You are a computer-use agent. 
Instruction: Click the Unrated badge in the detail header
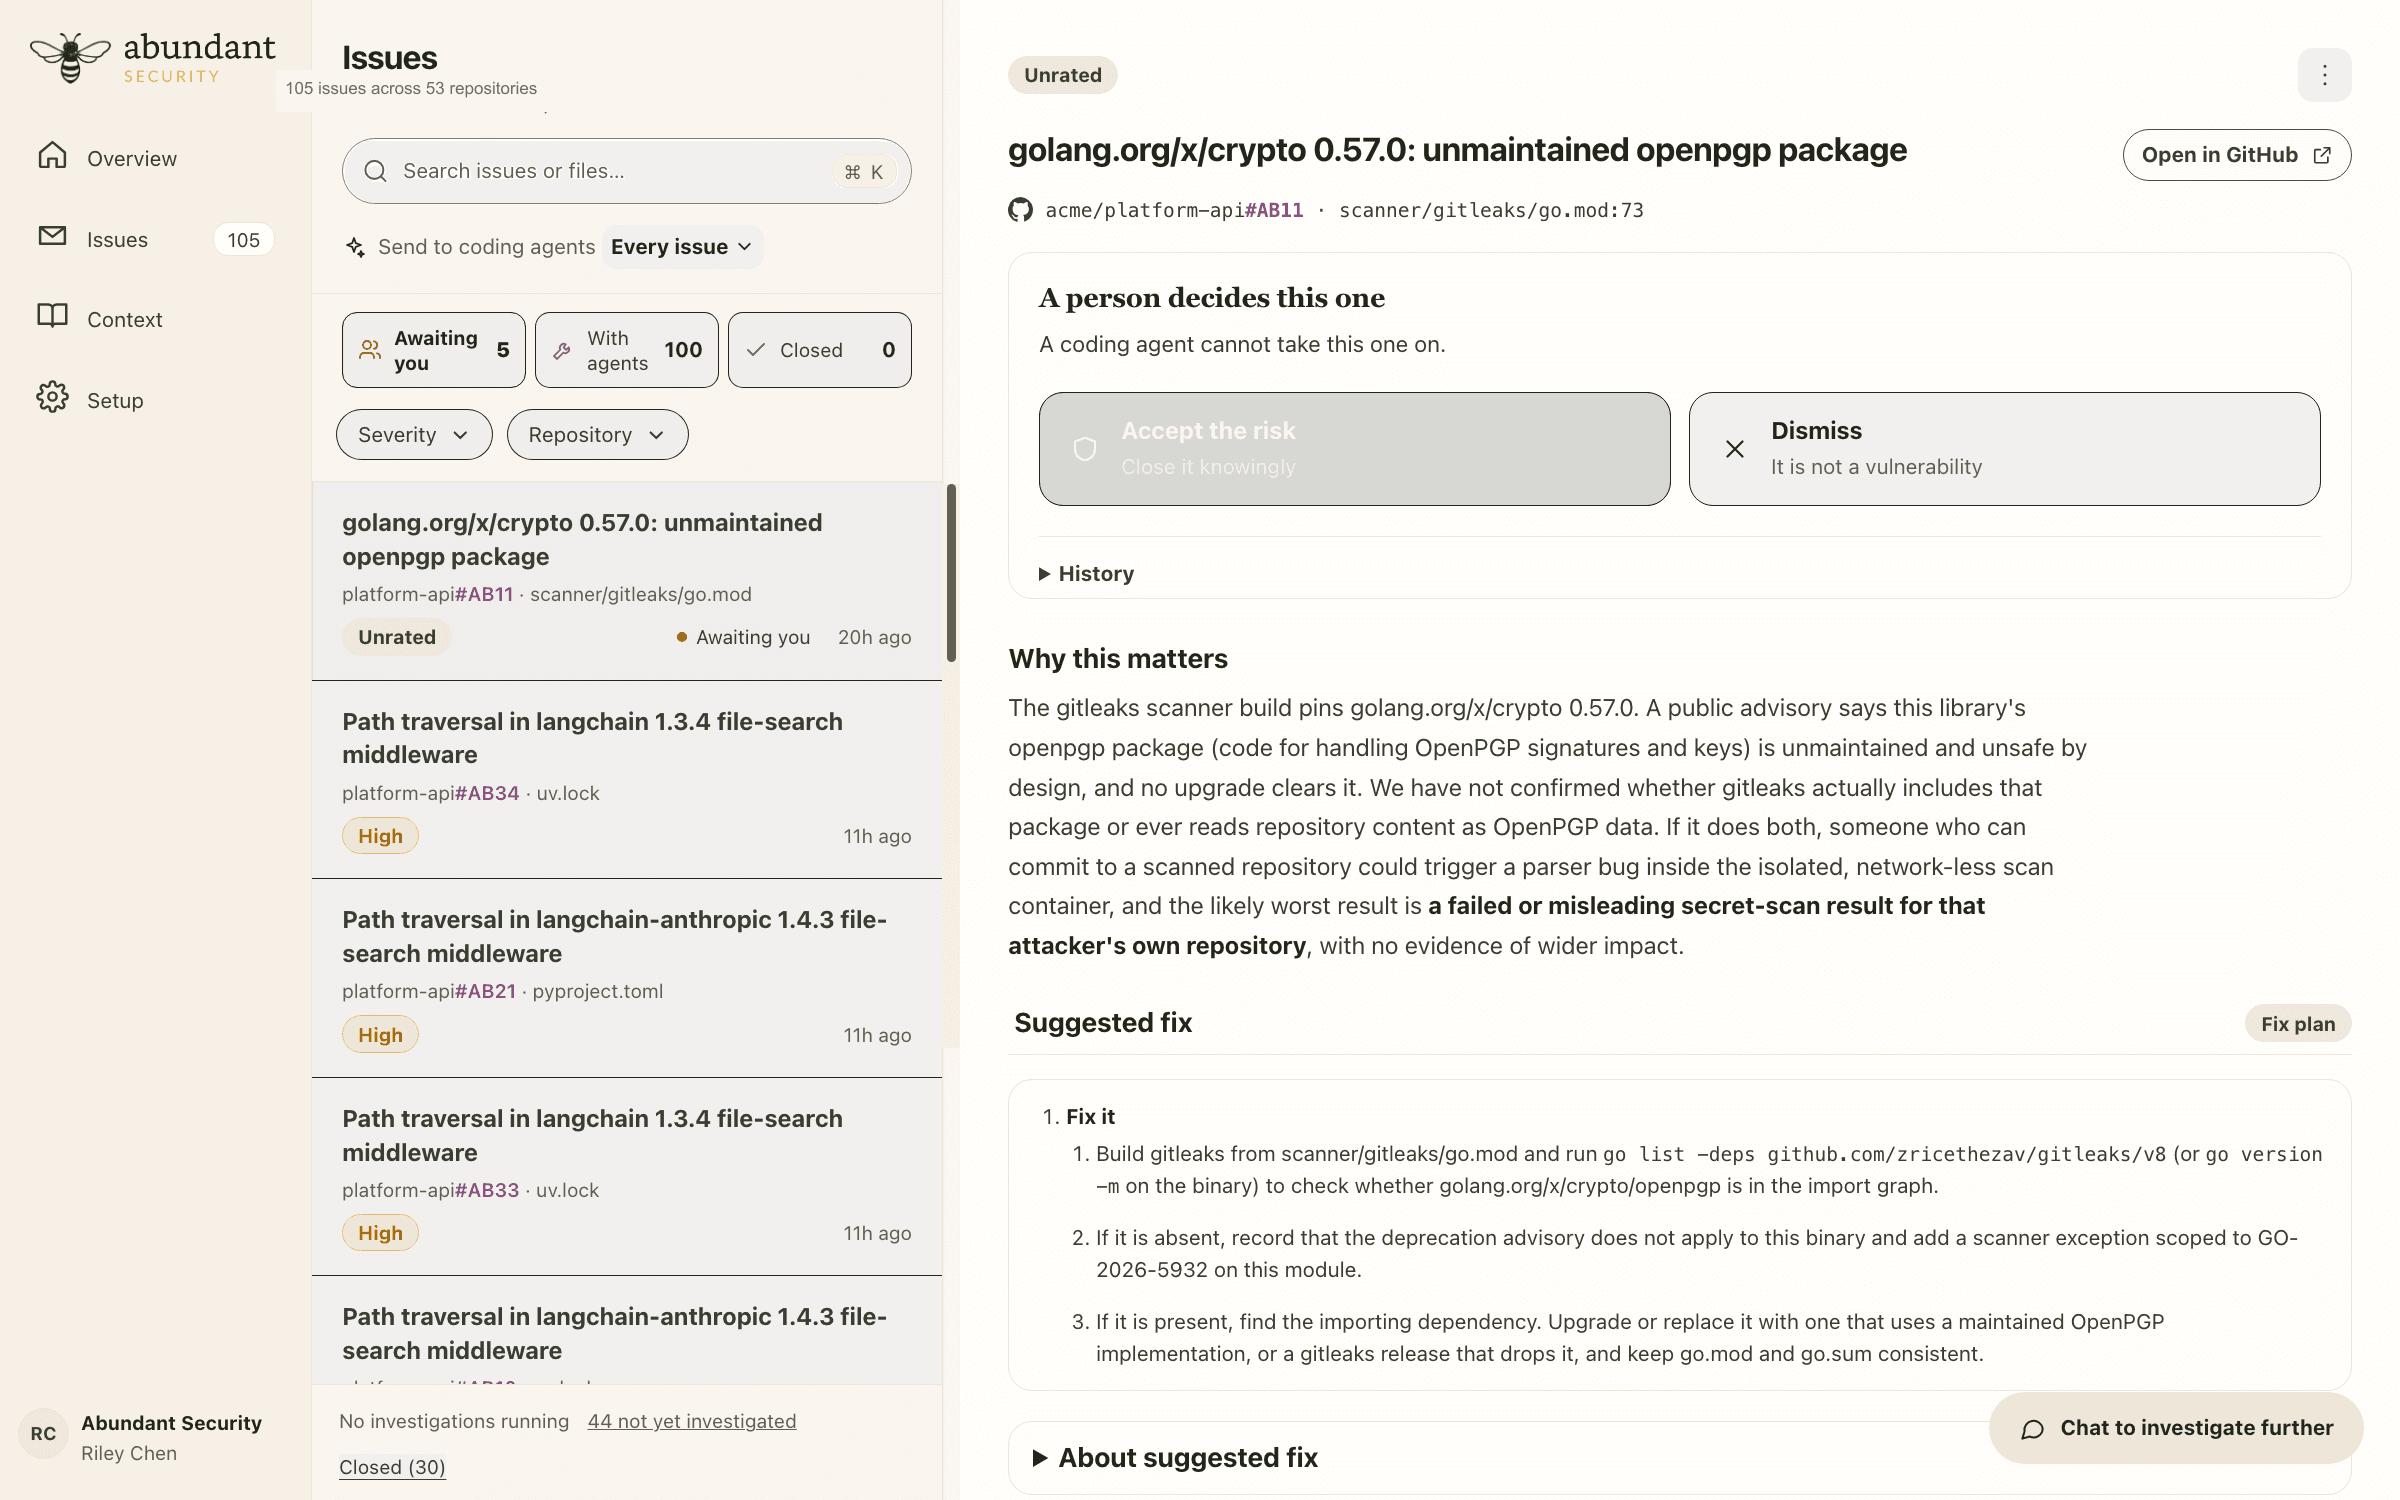(x=1062, y=75)
